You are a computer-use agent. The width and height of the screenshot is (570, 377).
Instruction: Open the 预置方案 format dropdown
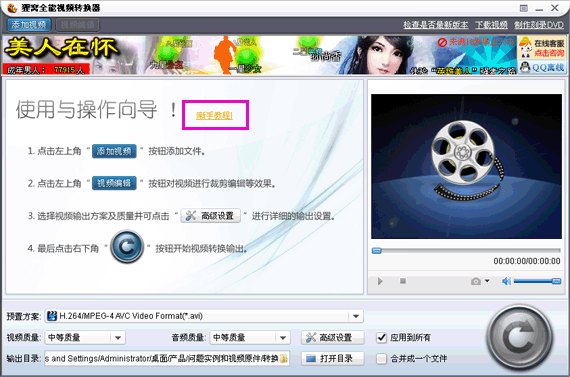pos(356,316)
